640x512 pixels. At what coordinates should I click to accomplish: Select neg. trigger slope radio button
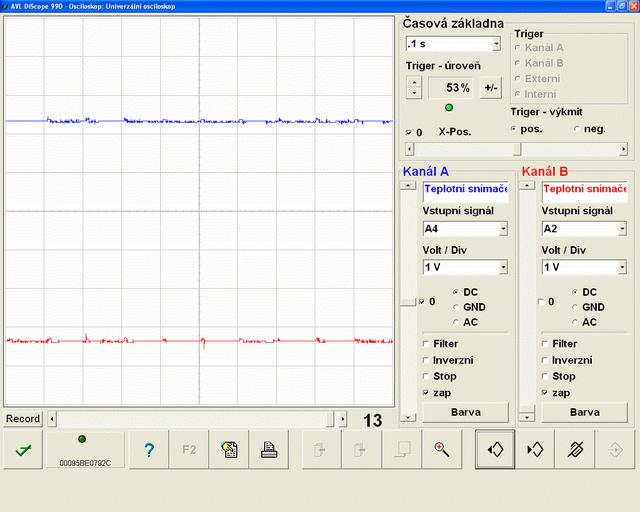tap(577, 129)
